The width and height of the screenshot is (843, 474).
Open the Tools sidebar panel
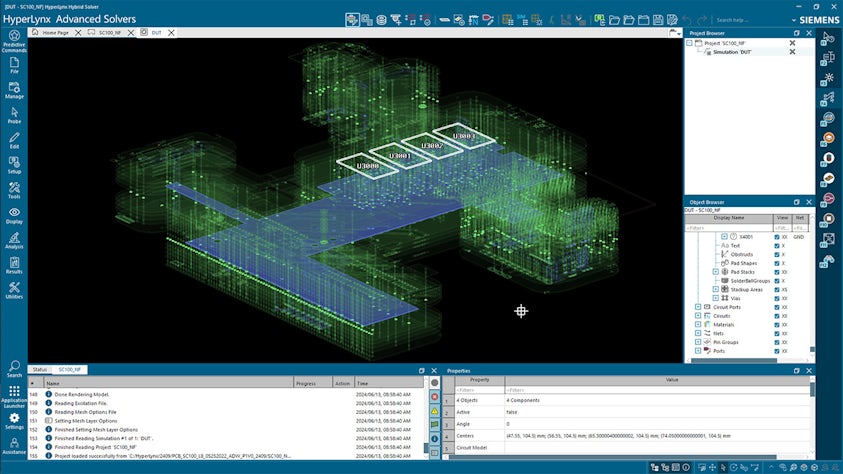tap(14, 190)
